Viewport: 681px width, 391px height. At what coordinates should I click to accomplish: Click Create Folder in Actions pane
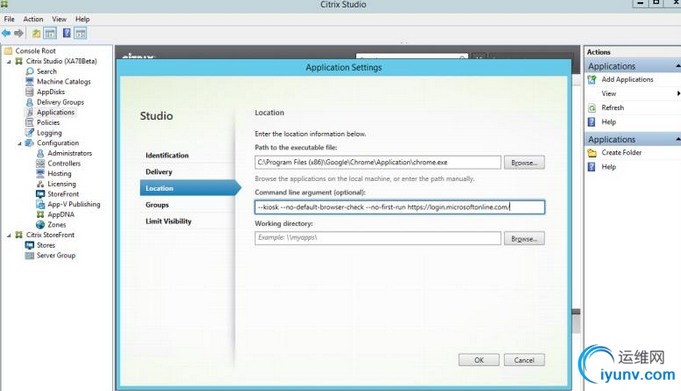click(621, 152)
